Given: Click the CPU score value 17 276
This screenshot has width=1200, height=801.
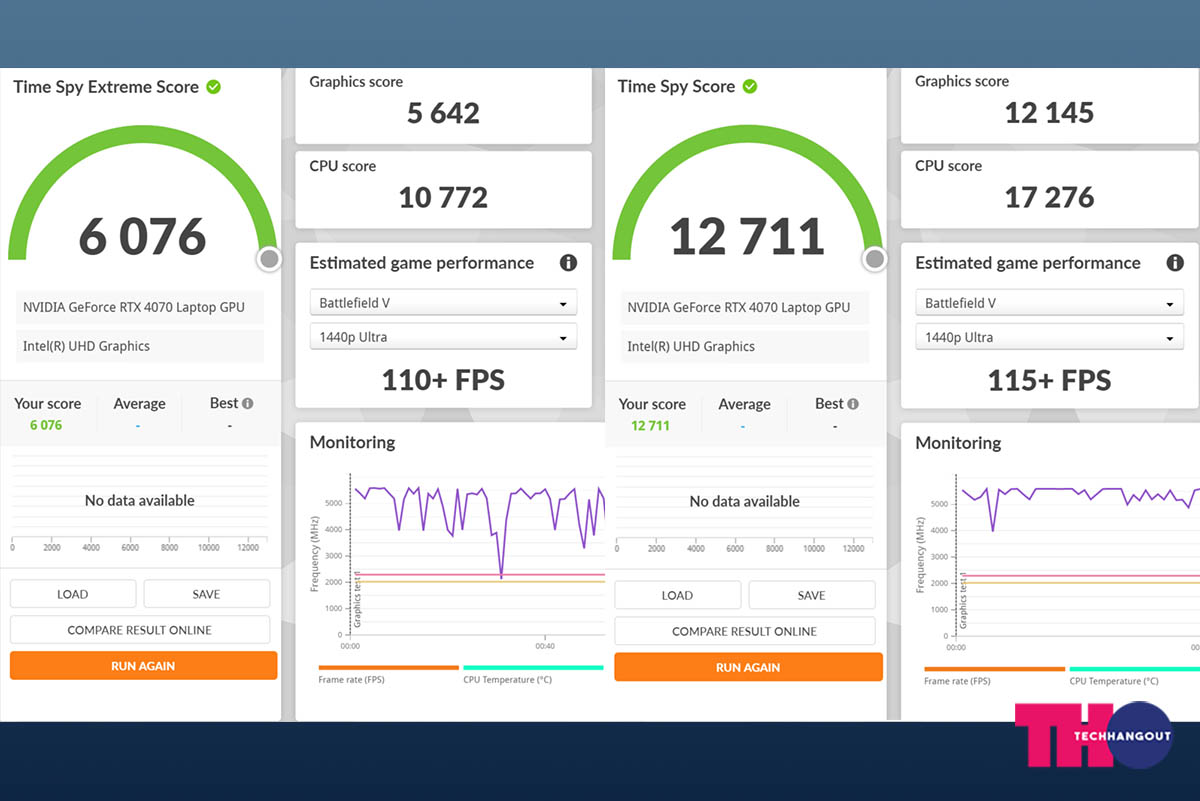Looking at the screenshot, I should coord(1049,198).
